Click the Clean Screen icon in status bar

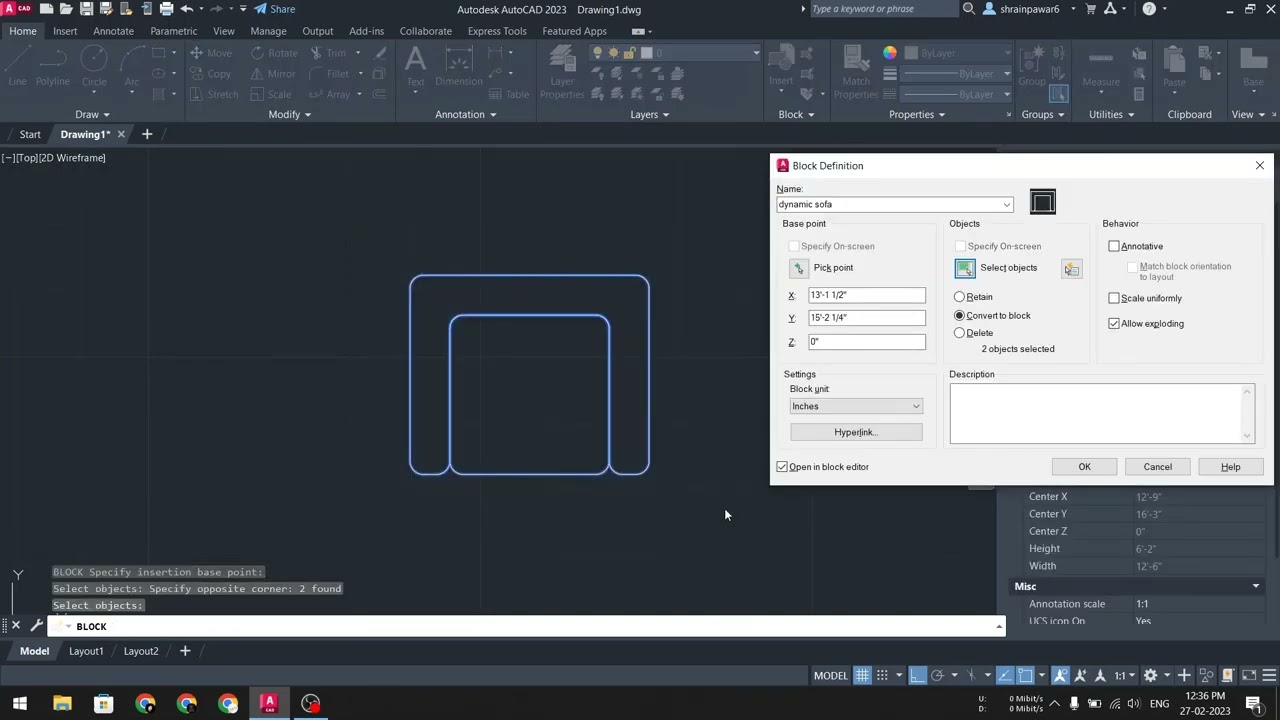point(1249,675)
